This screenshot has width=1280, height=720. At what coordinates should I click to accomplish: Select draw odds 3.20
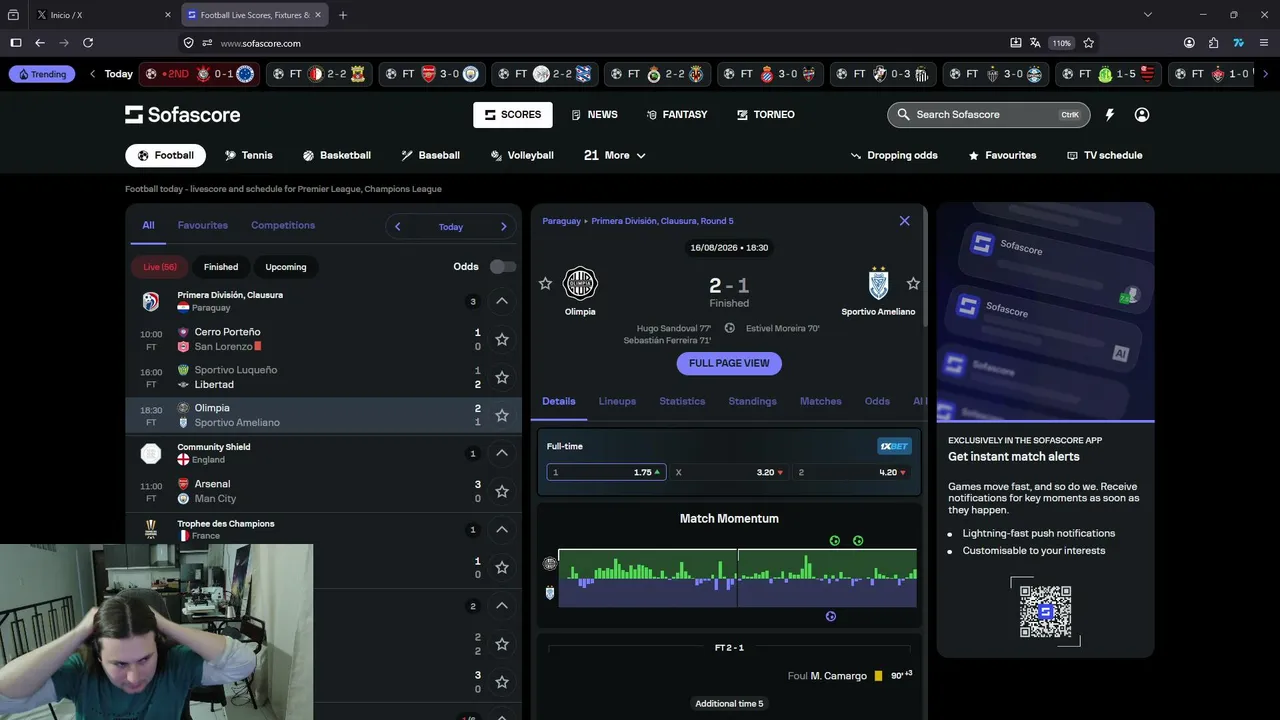coord(729,472)
